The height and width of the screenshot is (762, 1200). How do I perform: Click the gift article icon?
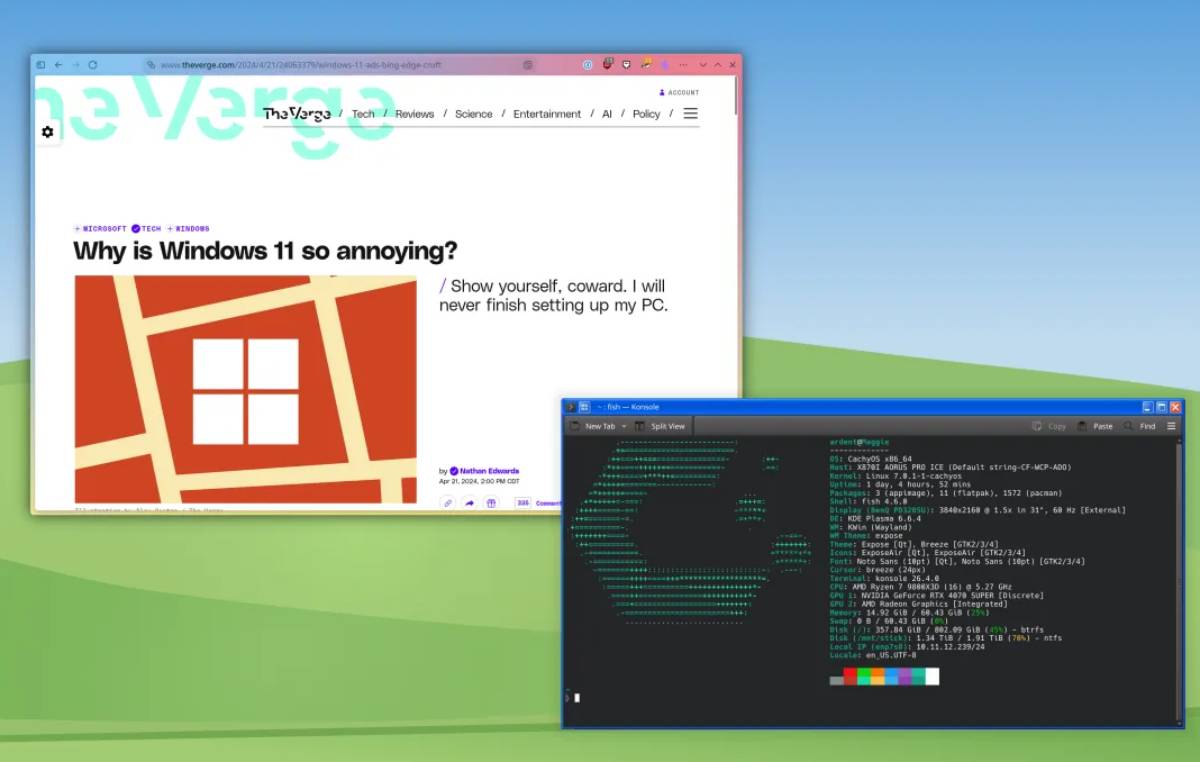pos(491,503)
